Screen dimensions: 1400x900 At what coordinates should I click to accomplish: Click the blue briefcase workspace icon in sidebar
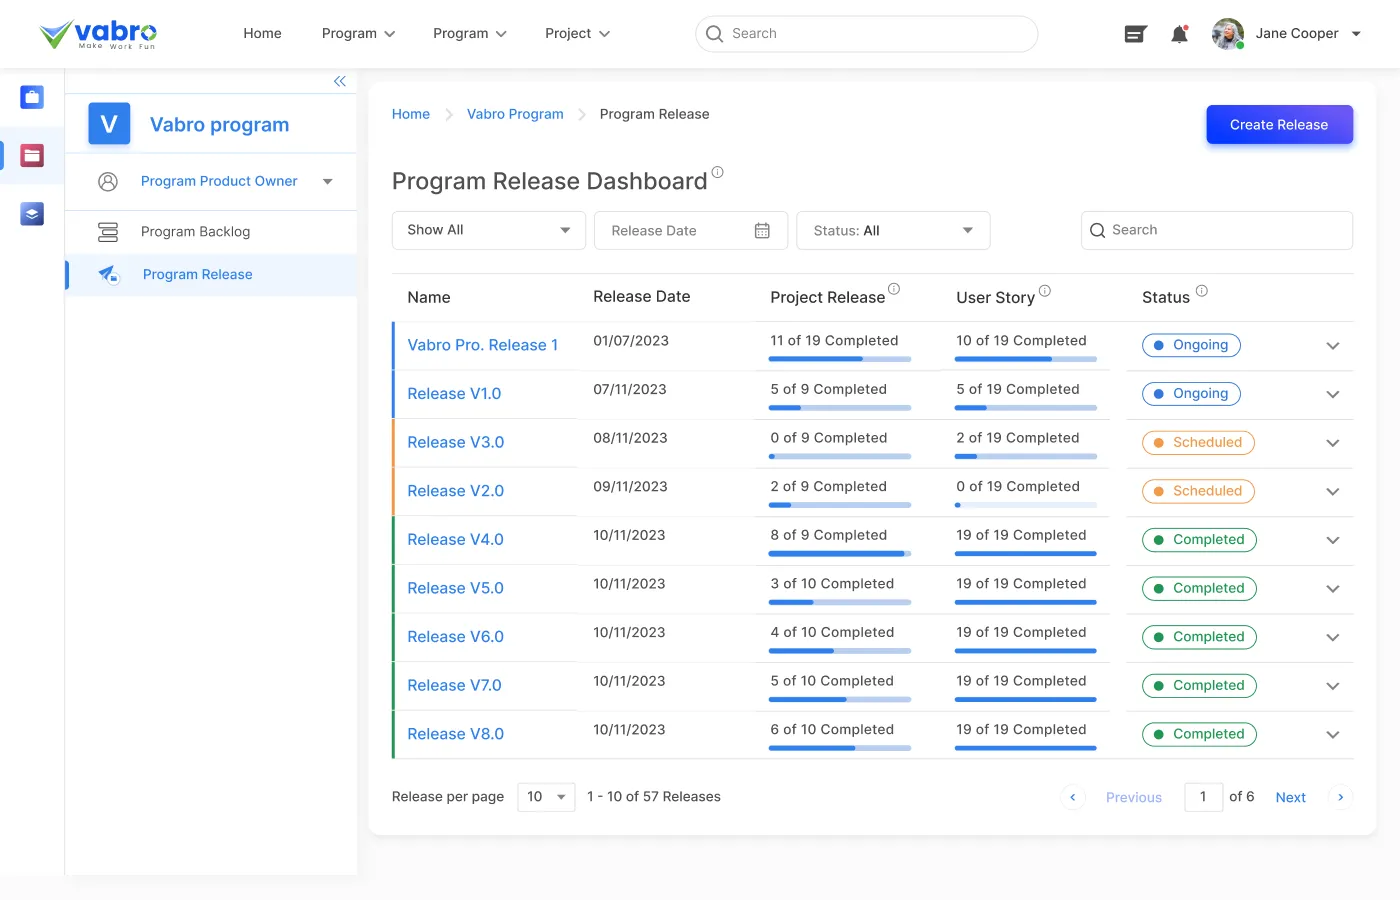coord(31,97)
